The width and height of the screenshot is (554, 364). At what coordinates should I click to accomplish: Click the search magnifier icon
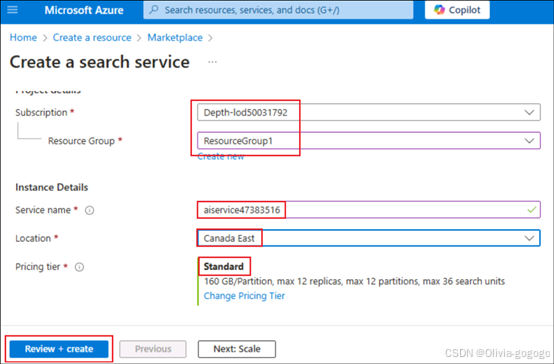(x=154, y=10)
